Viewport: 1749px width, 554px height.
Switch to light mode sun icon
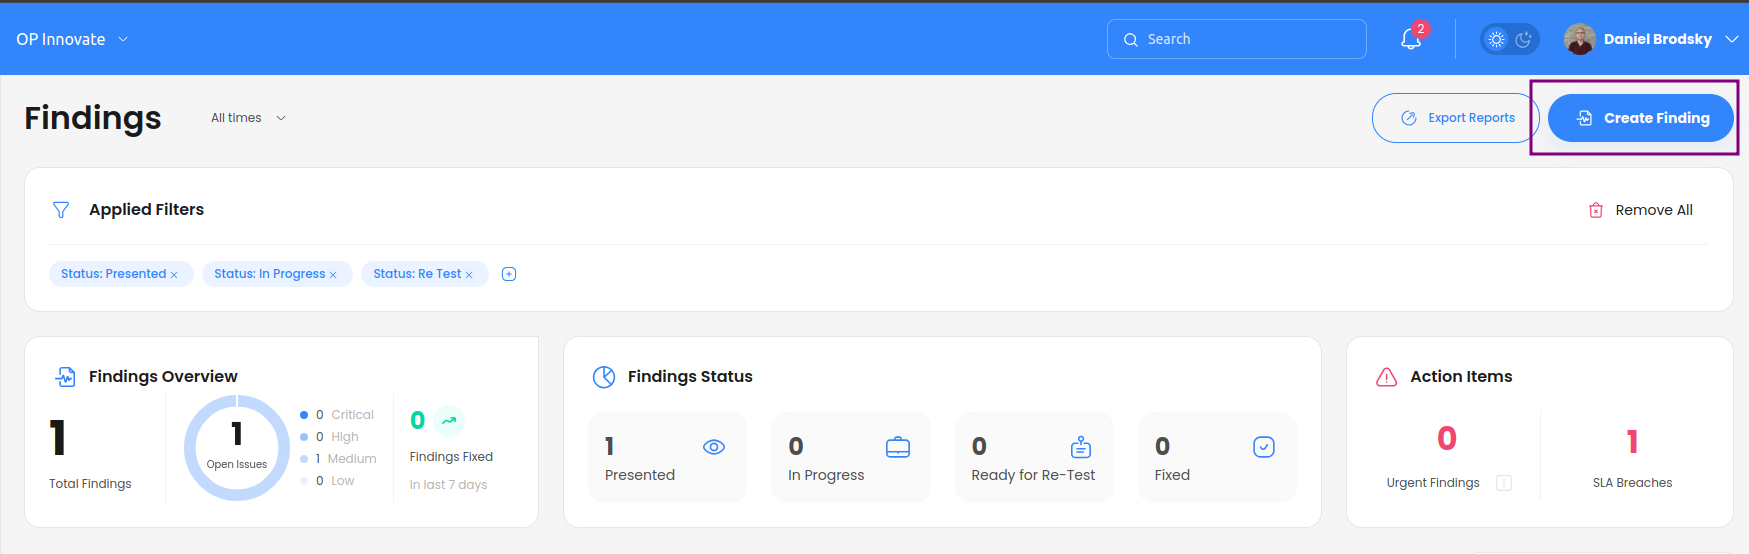[1496, 39]
